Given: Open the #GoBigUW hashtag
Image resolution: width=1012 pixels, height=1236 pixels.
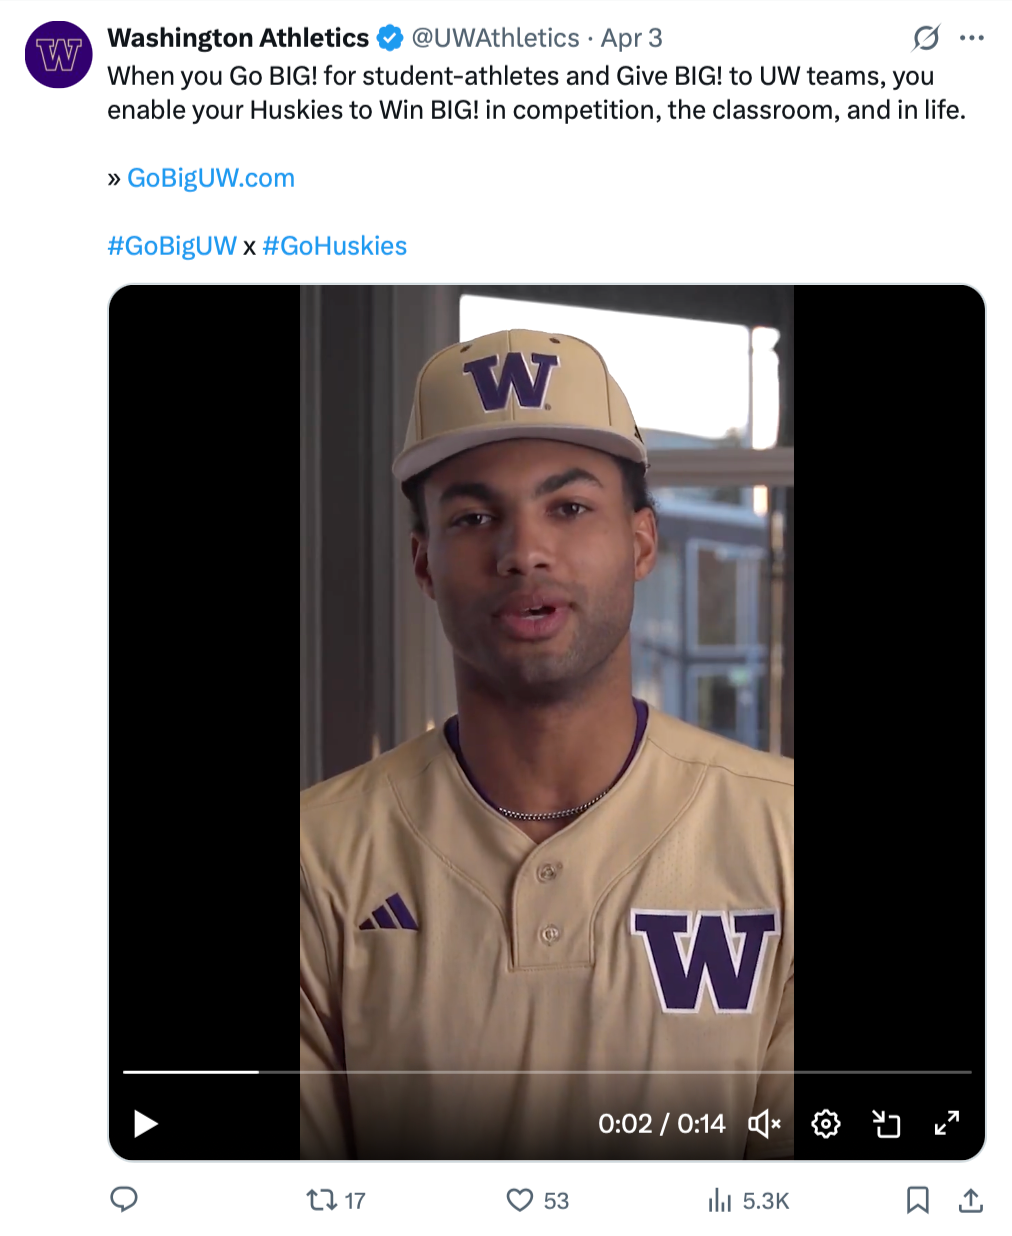Looking at the screenshot, I should pos(172,246).
